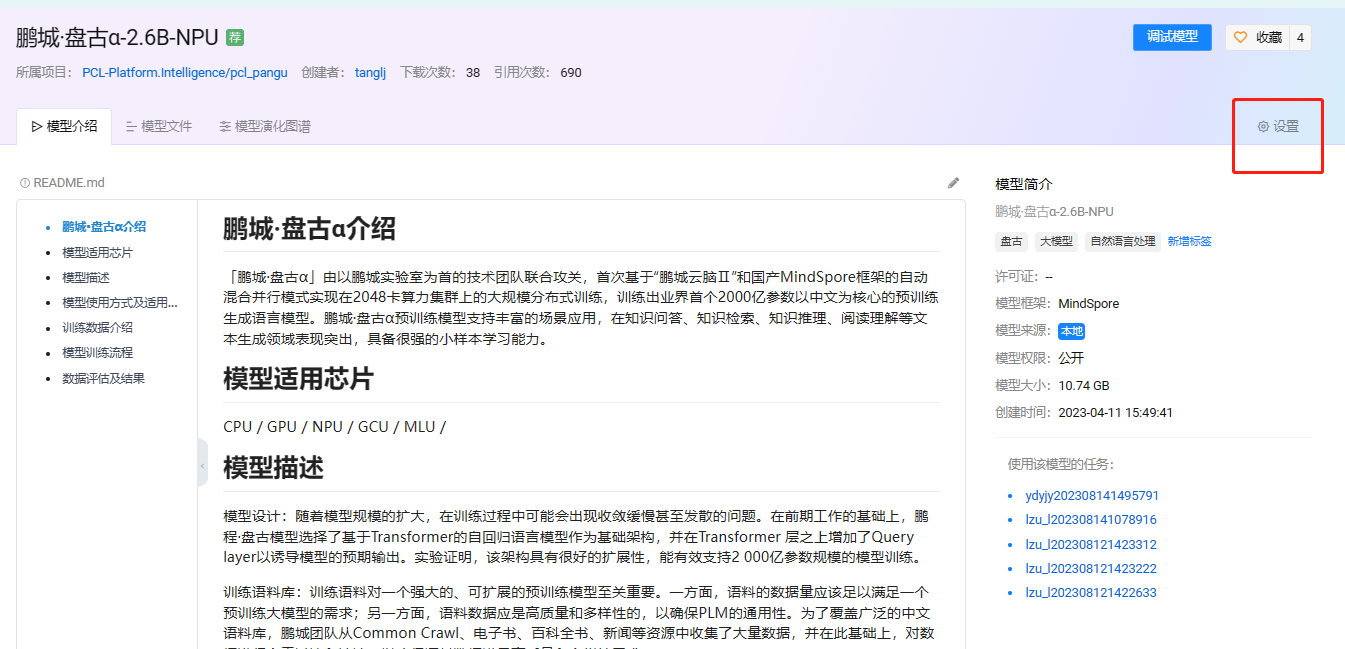Open project link PCL-Platform.Intelligence/pcl_pangu

(185, 72)
